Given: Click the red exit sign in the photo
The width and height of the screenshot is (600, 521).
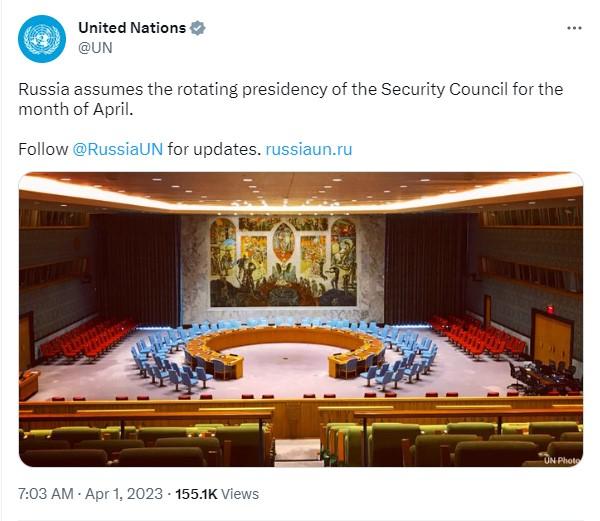Looking at the screenshot, I should coord(550,308).
